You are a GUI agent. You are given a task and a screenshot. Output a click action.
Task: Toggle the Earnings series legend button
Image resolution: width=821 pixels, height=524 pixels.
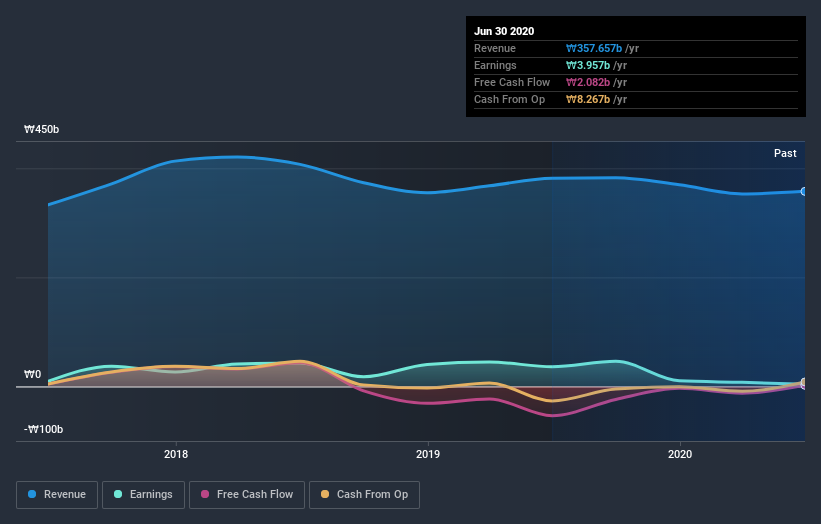(x=143, y=495)
